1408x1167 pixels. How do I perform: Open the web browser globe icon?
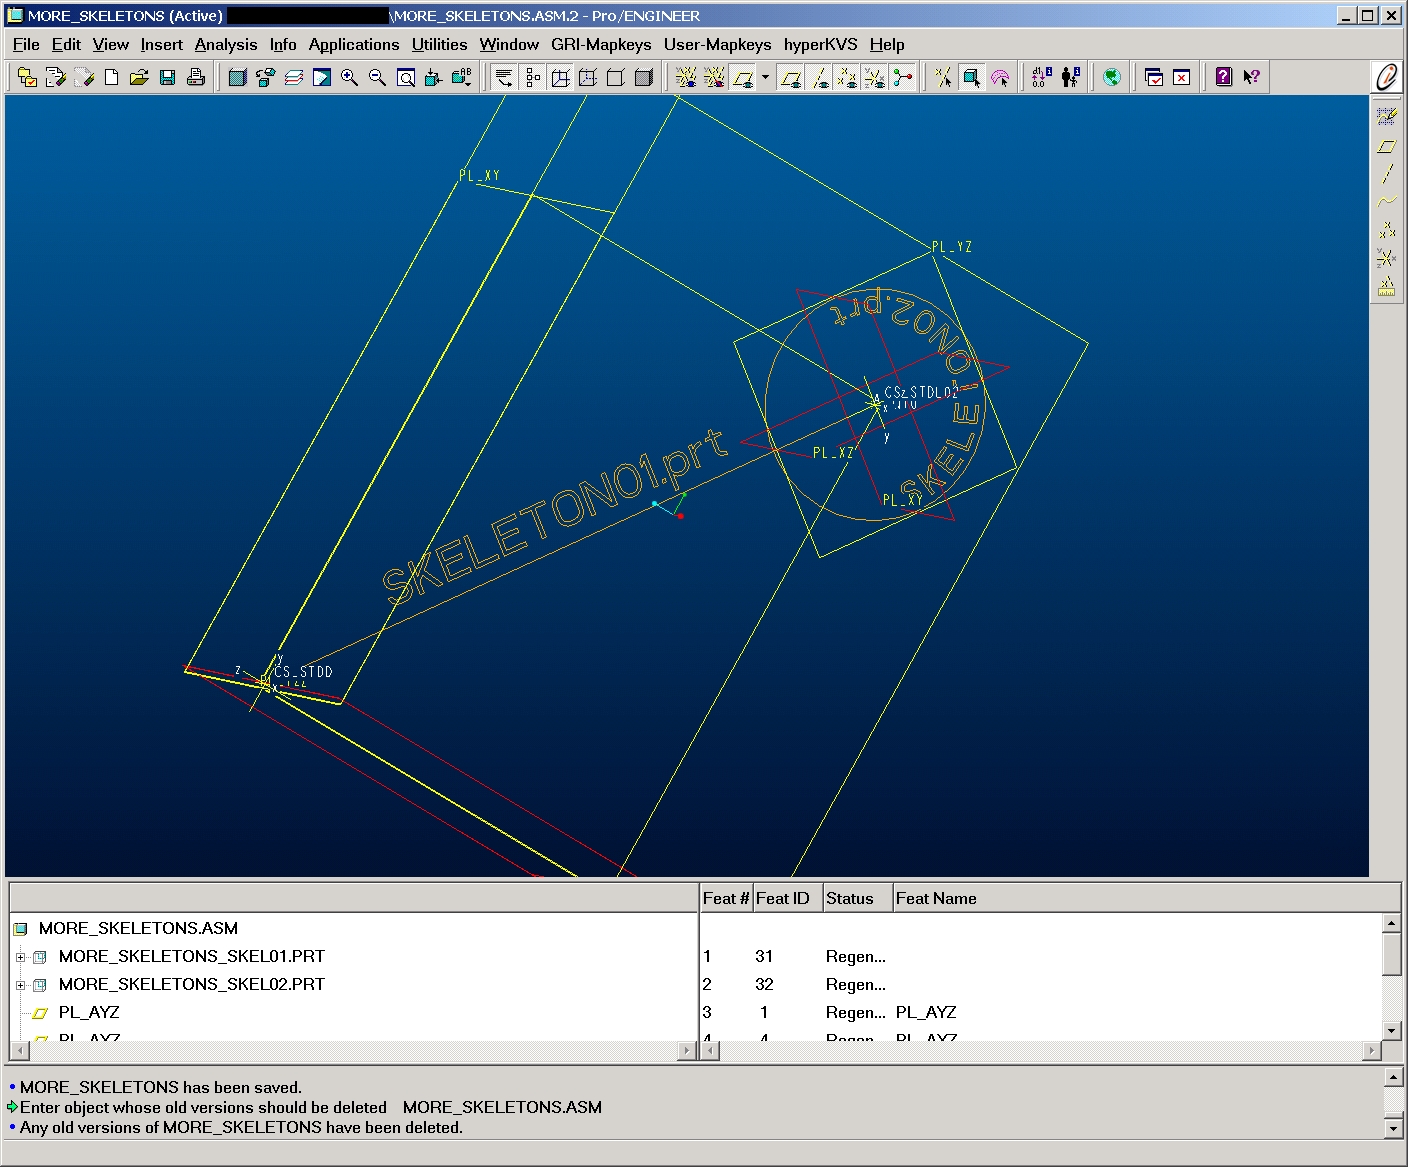[x=1111, y=77]
